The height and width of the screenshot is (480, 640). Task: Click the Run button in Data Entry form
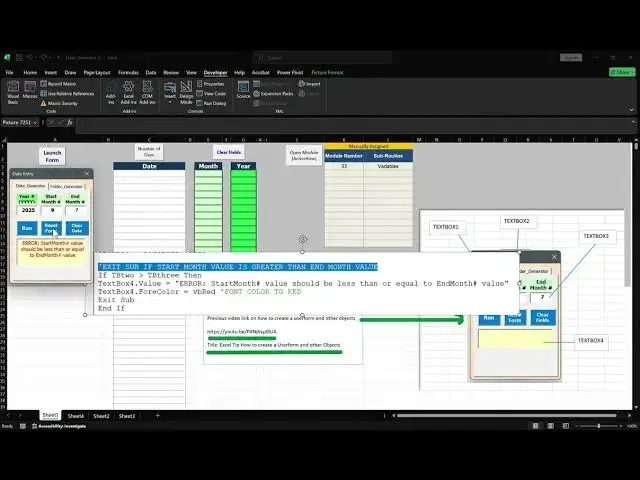[x=27, y=228]
